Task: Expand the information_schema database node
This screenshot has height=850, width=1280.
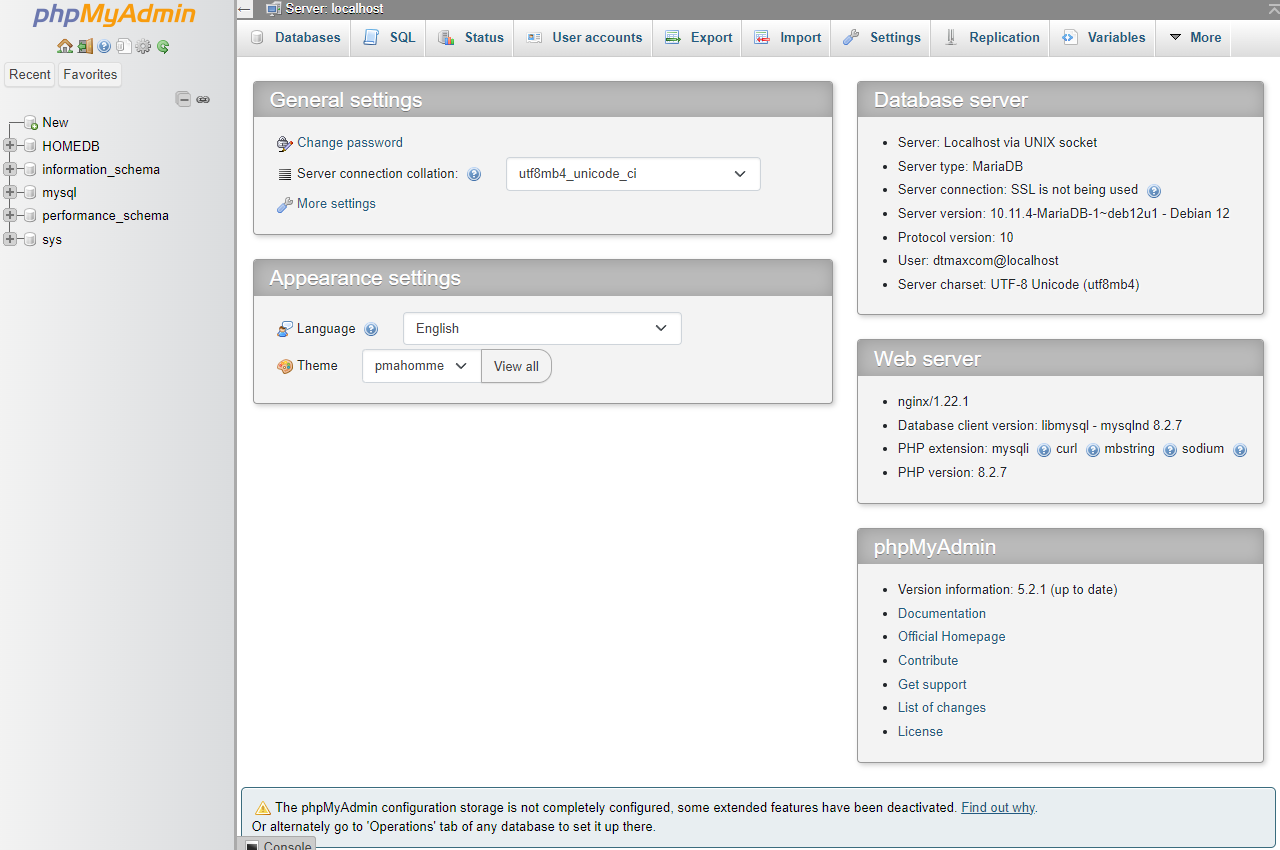Action: coord(10,169)
